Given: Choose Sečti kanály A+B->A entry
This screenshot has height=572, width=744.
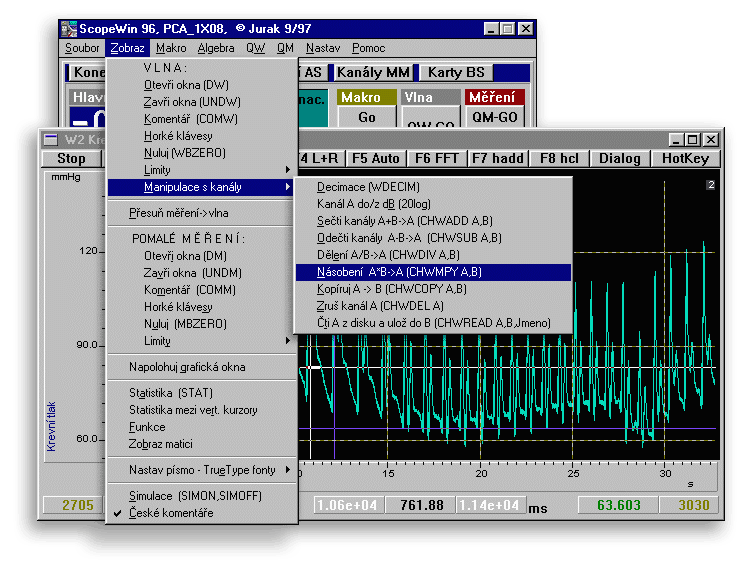Looking at the screenshot, I should (x=433, y=221).
